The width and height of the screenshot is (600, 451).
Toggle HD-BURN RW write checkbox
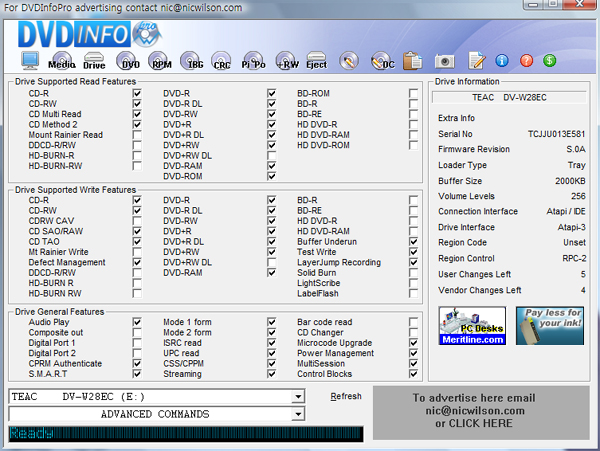click(x=137, y=293)
